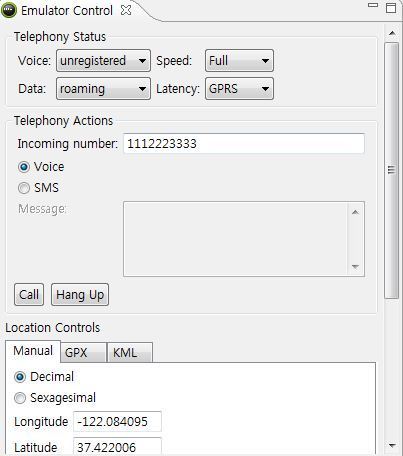Click the panel scroll up arrow
The width and height of the screenshot is (403, 456).
click(392, 33)
